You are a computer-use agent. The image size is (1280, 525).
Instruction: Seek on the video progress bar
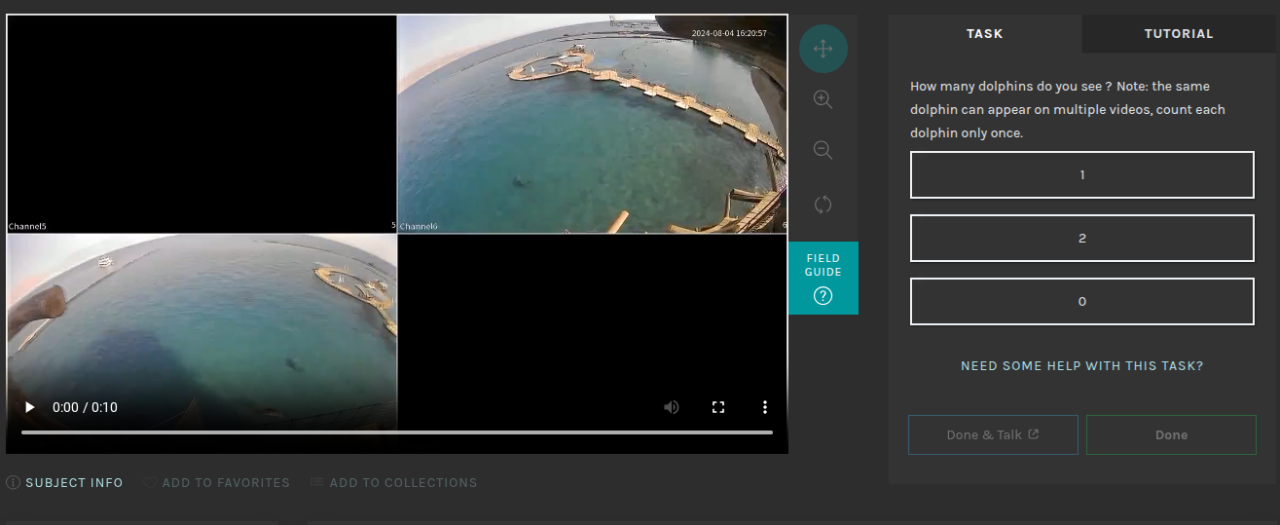pyautogui.click(x=397, y=432)
